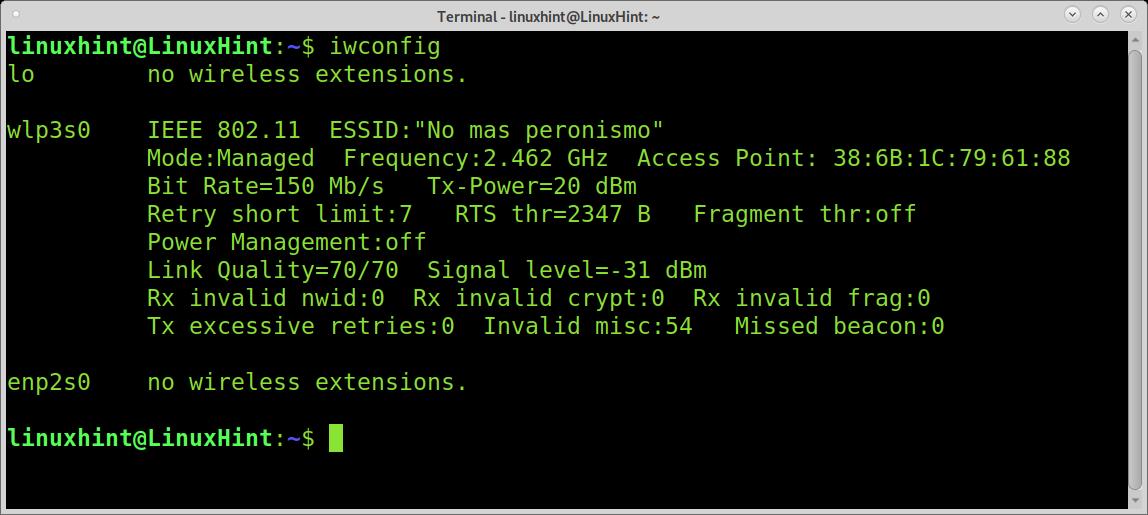Click the green block cursor at the prompt
The image size is (1148, 515).
[x=336, y=438]
